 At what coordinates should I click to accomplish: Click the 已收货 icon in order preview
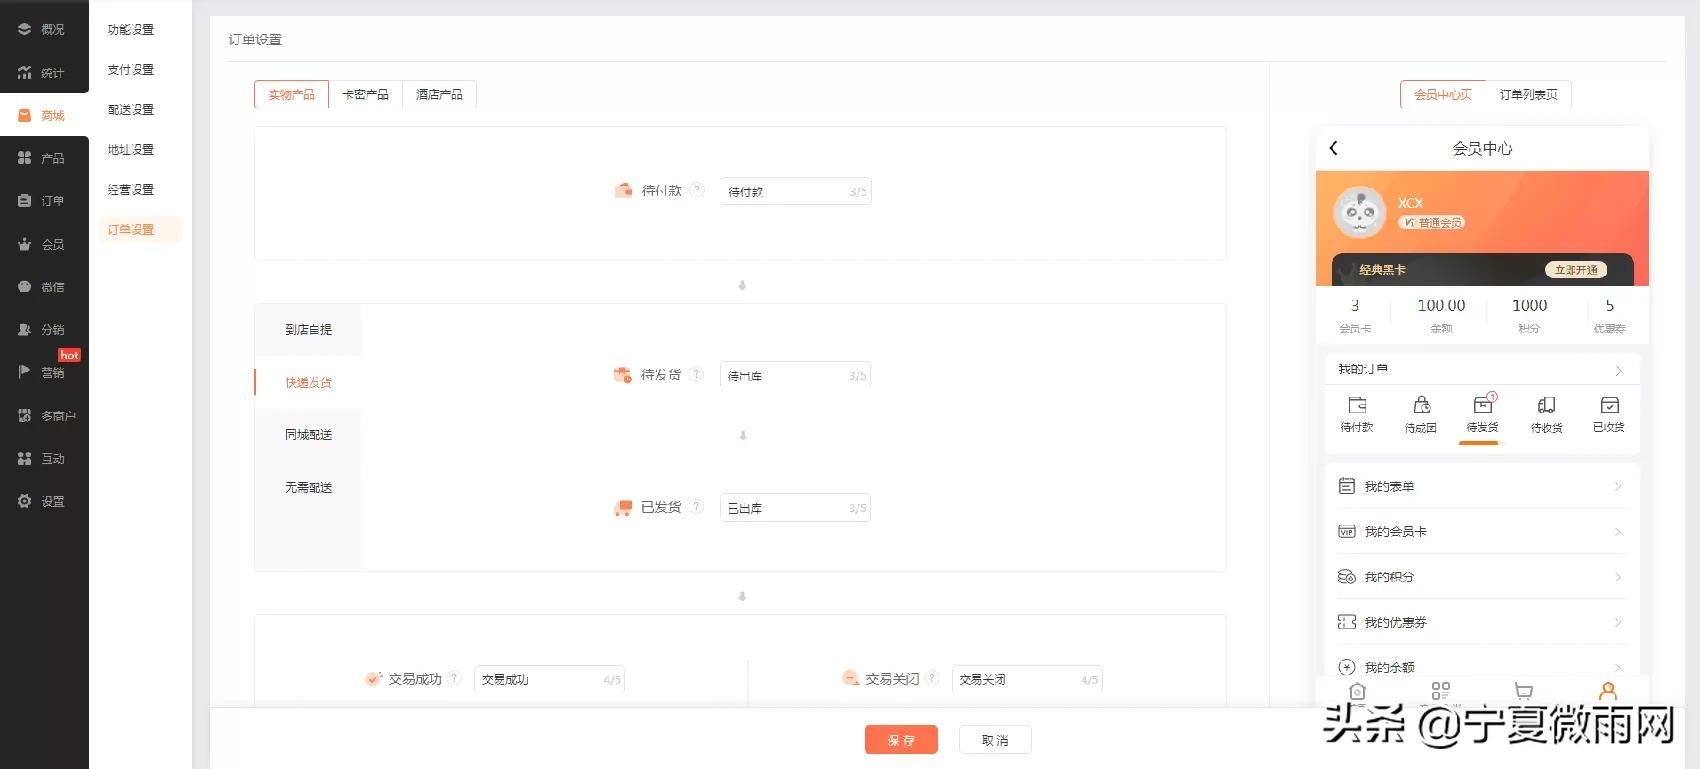1609,405
